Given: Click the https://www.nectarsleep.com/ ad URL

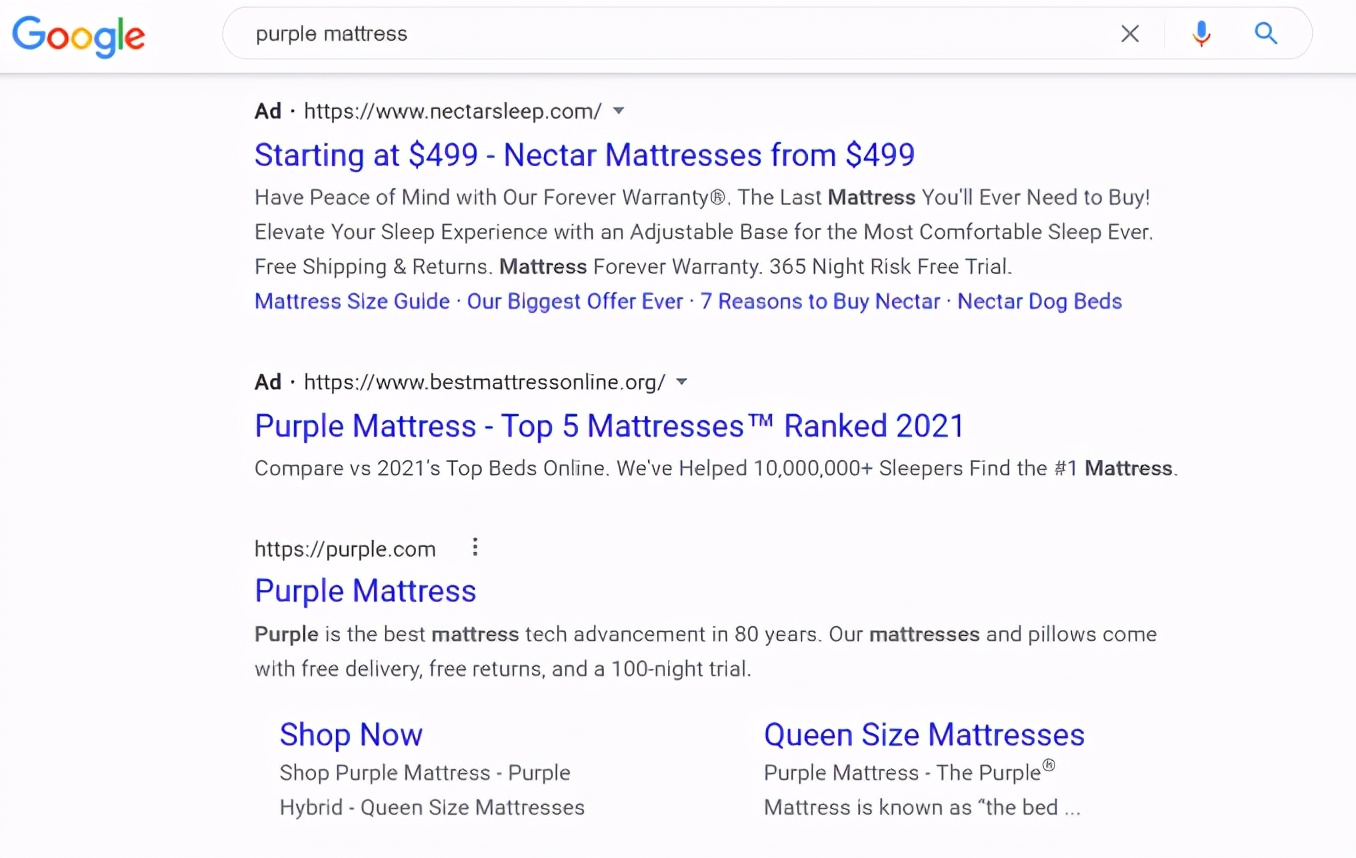Looking at the screenshot, I should click(x=453, y=111).
